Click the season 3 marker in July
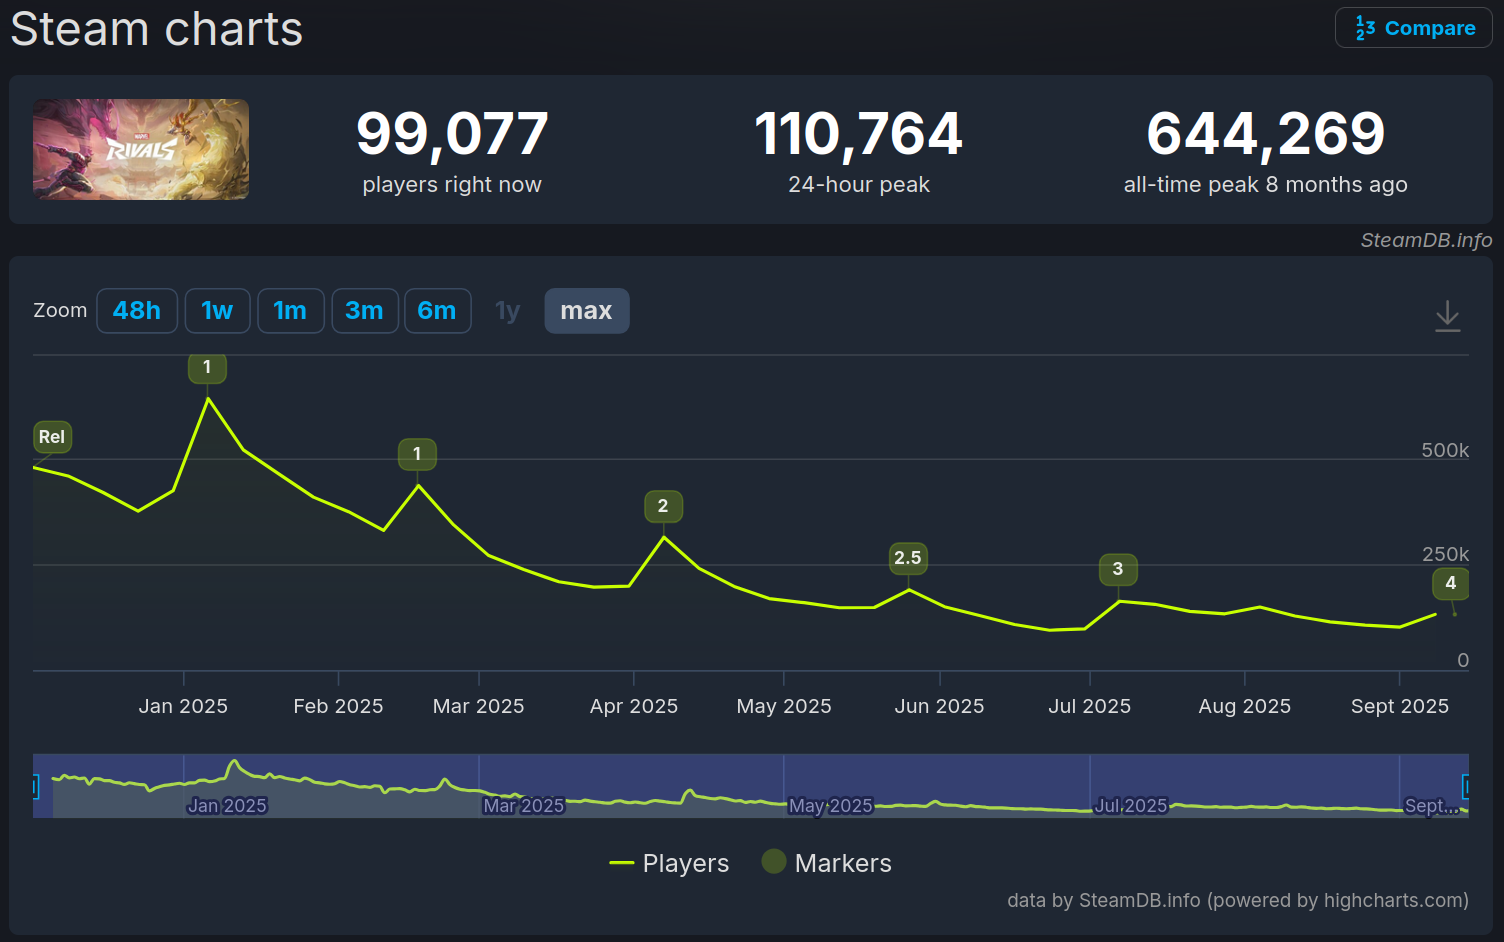The width and height of the screenshot is (1504, 942). tap(1118, 569)
